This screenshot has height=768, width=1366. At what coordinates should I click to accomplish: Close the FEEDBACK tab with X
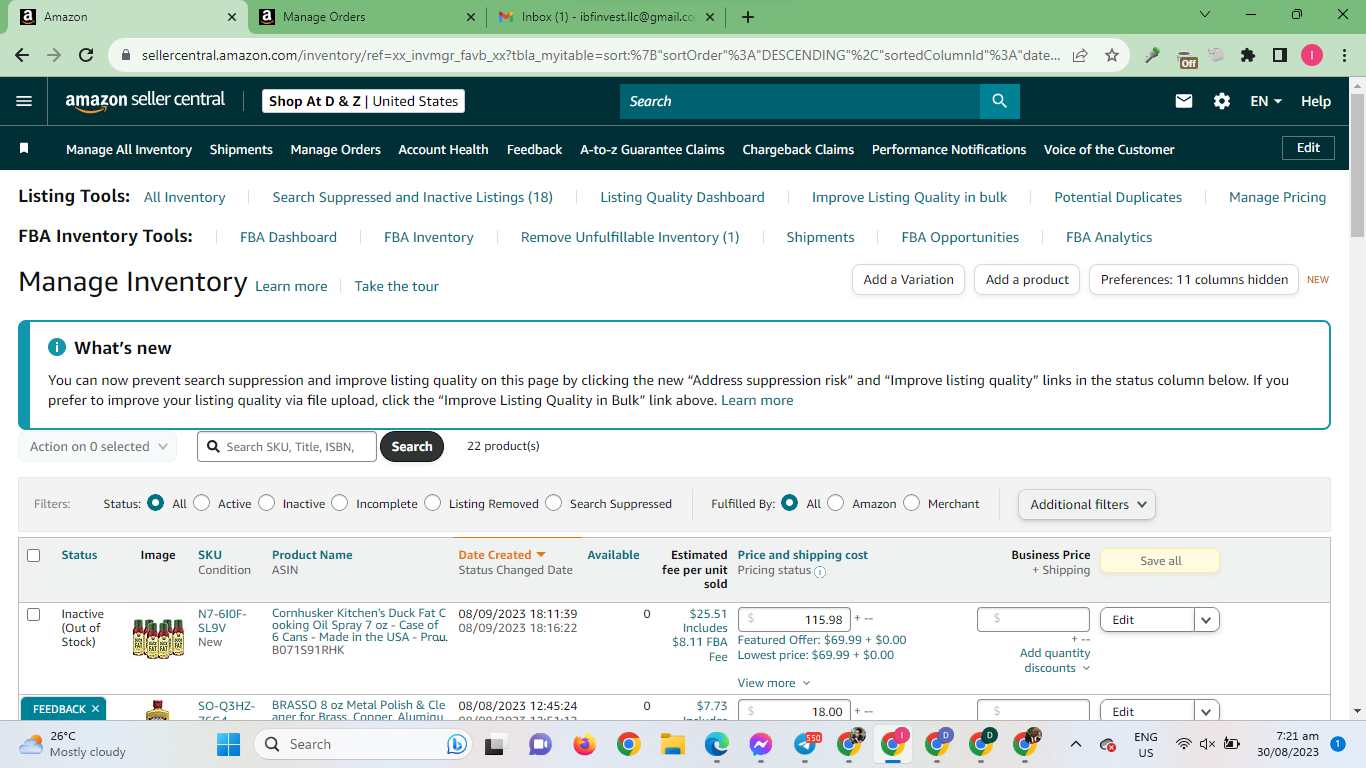click(95, 709)
